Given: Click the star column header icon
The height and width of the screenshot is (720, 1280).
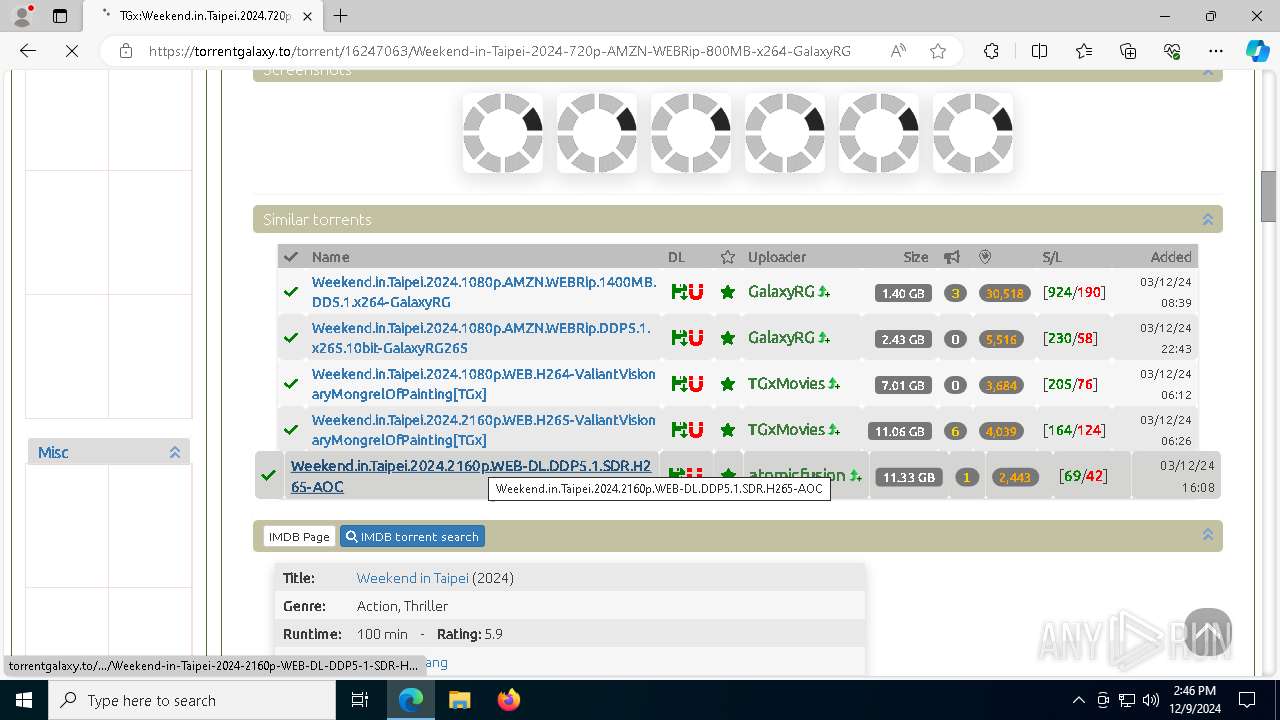Looking at the screenshot, I should pyautogui.click(x=728, y=257).
